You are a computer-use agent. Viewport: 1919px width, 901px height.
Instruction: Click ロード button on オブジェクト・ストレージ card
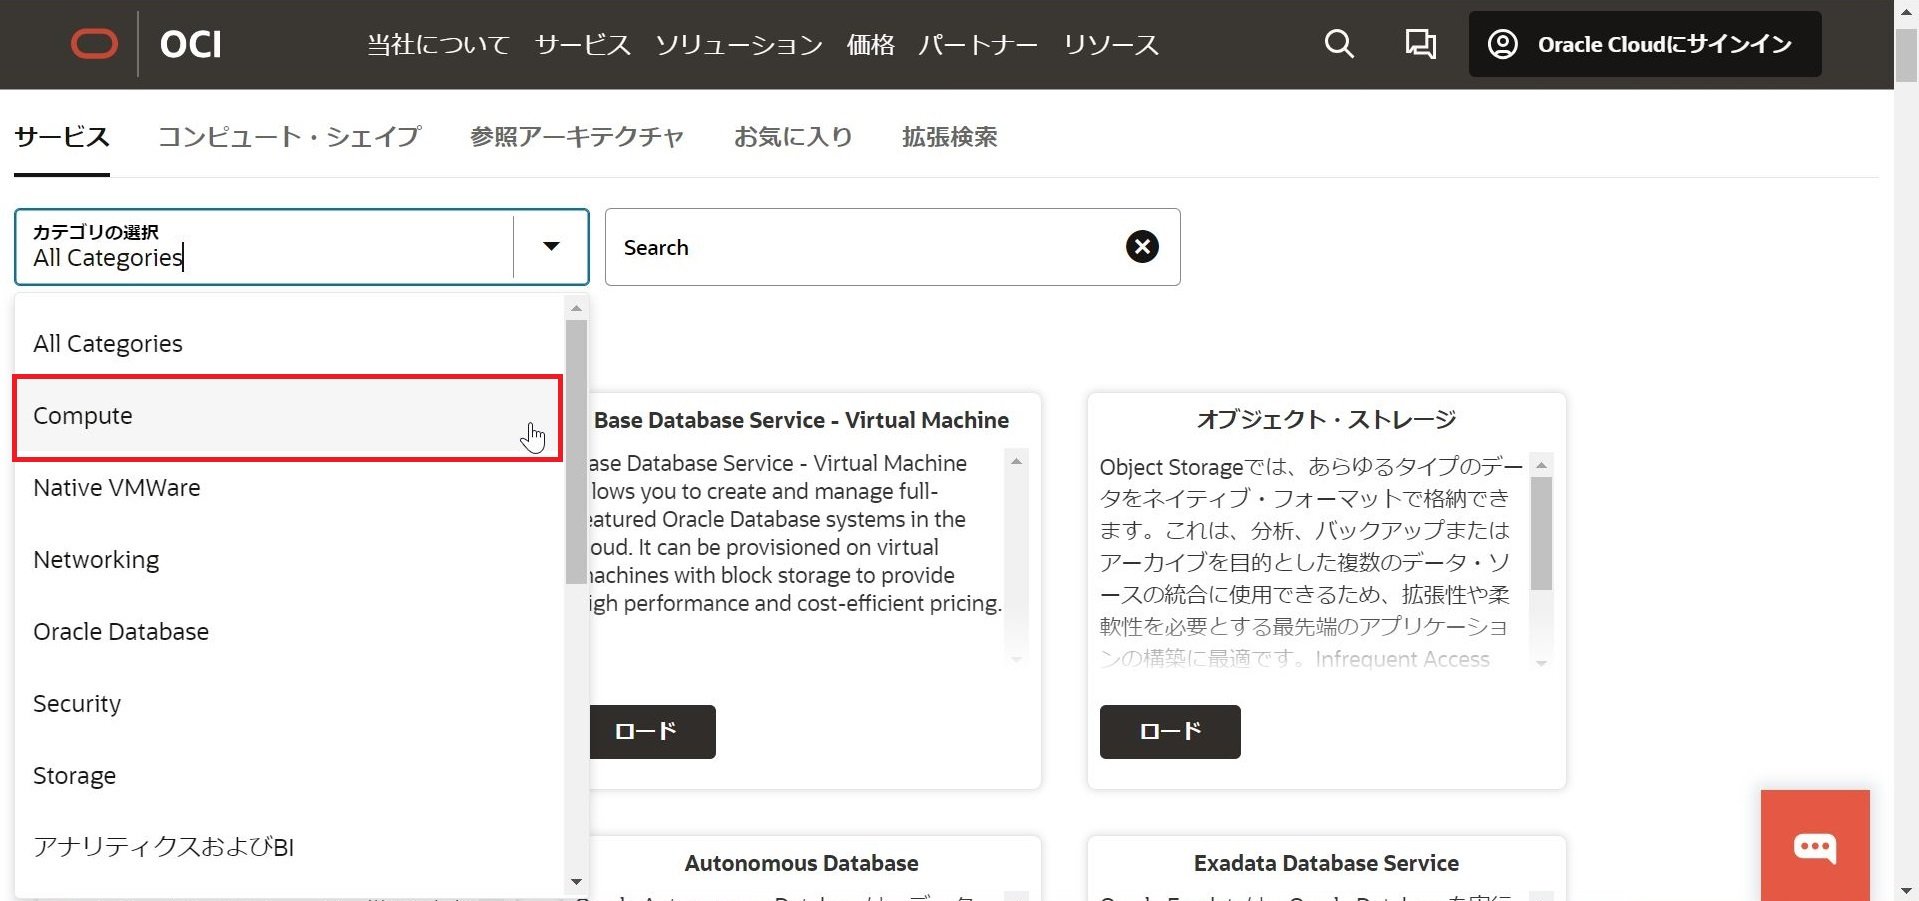click(1169, 732)
